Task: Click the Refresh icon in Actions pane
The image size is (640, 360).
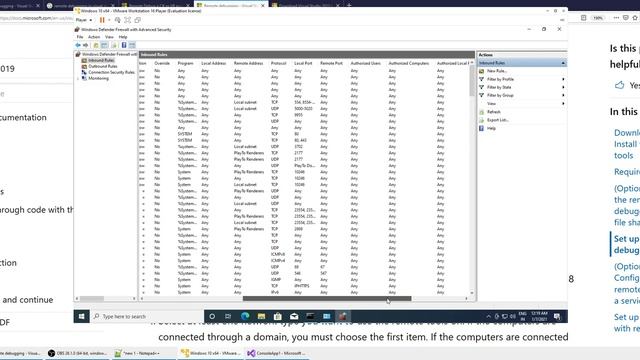Action: [482, 112]
